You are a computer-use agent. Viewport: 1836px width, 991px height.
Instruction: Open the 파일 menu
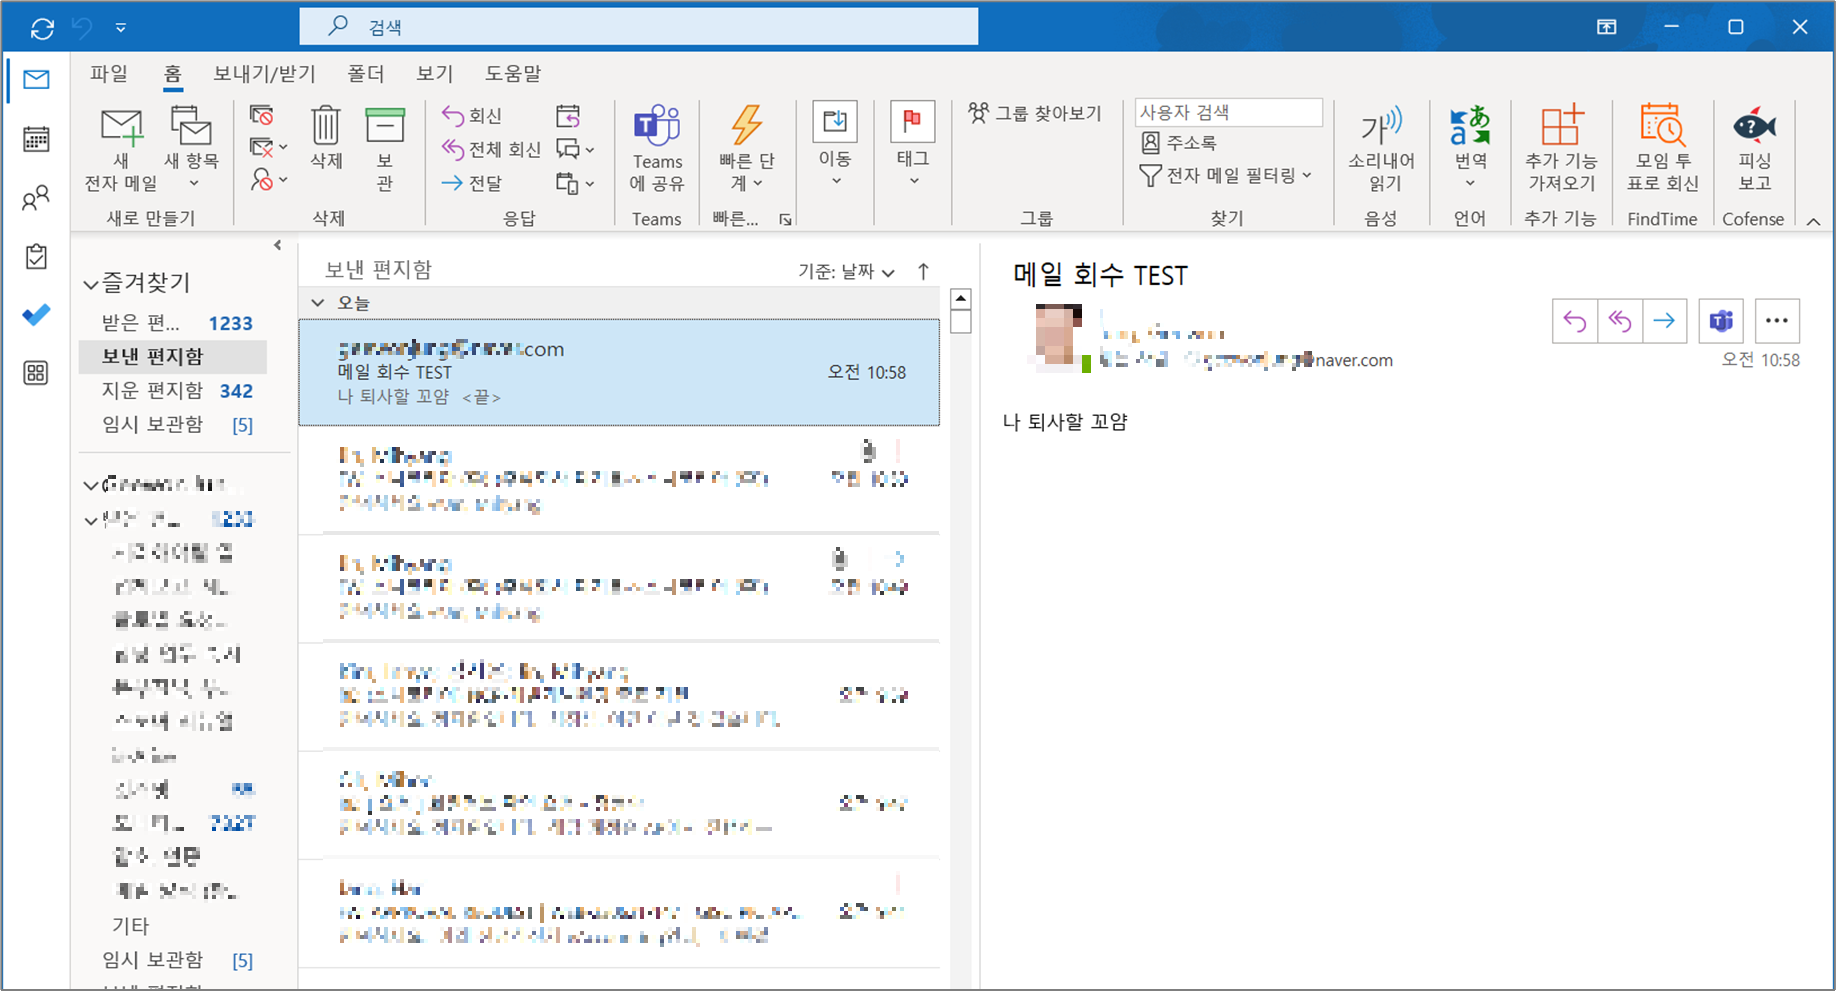pos(109,73)
